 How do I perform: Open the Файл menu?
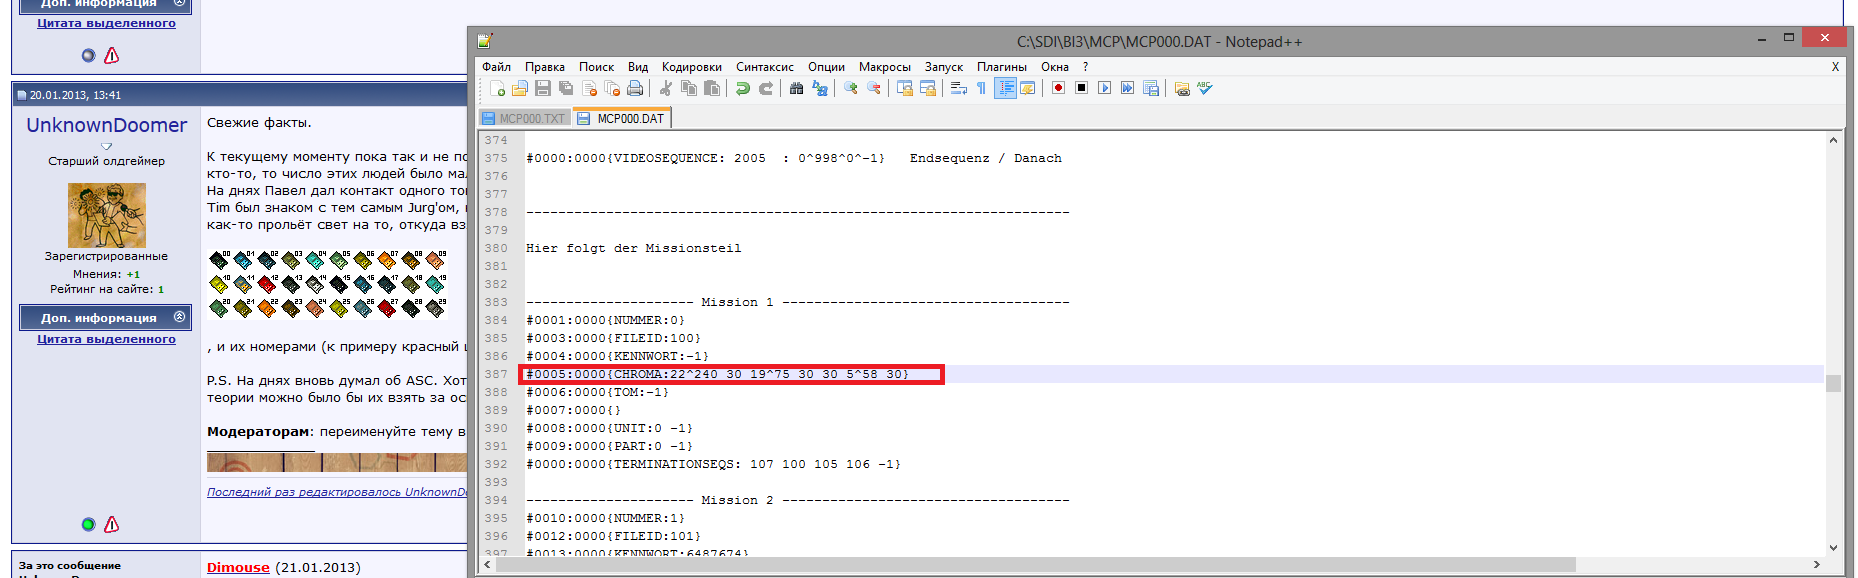(x=496, y=67)
